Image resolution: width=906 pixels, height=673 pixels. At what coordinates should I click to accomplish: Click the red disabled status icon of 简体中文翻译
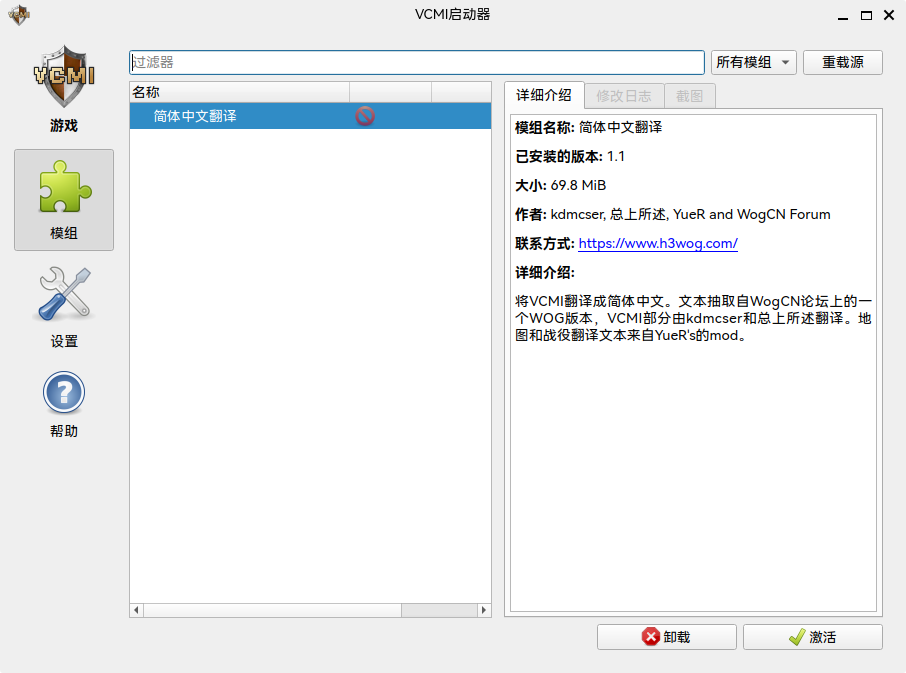[365, 116]
